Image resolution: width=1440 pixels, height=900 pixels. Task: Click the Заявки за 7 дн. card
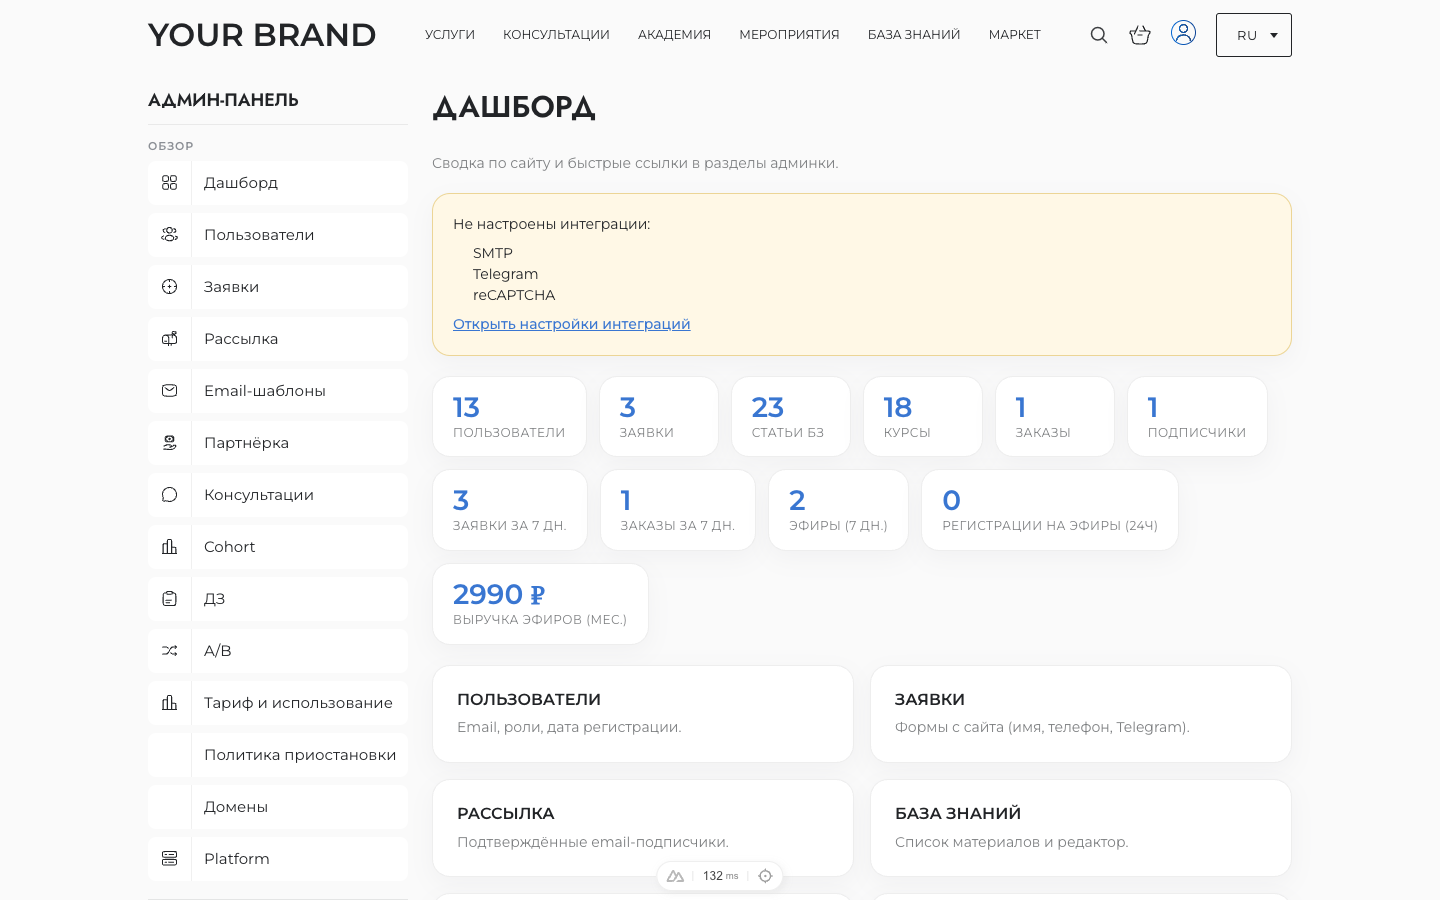pyautogui.click(x=510, y=510)
